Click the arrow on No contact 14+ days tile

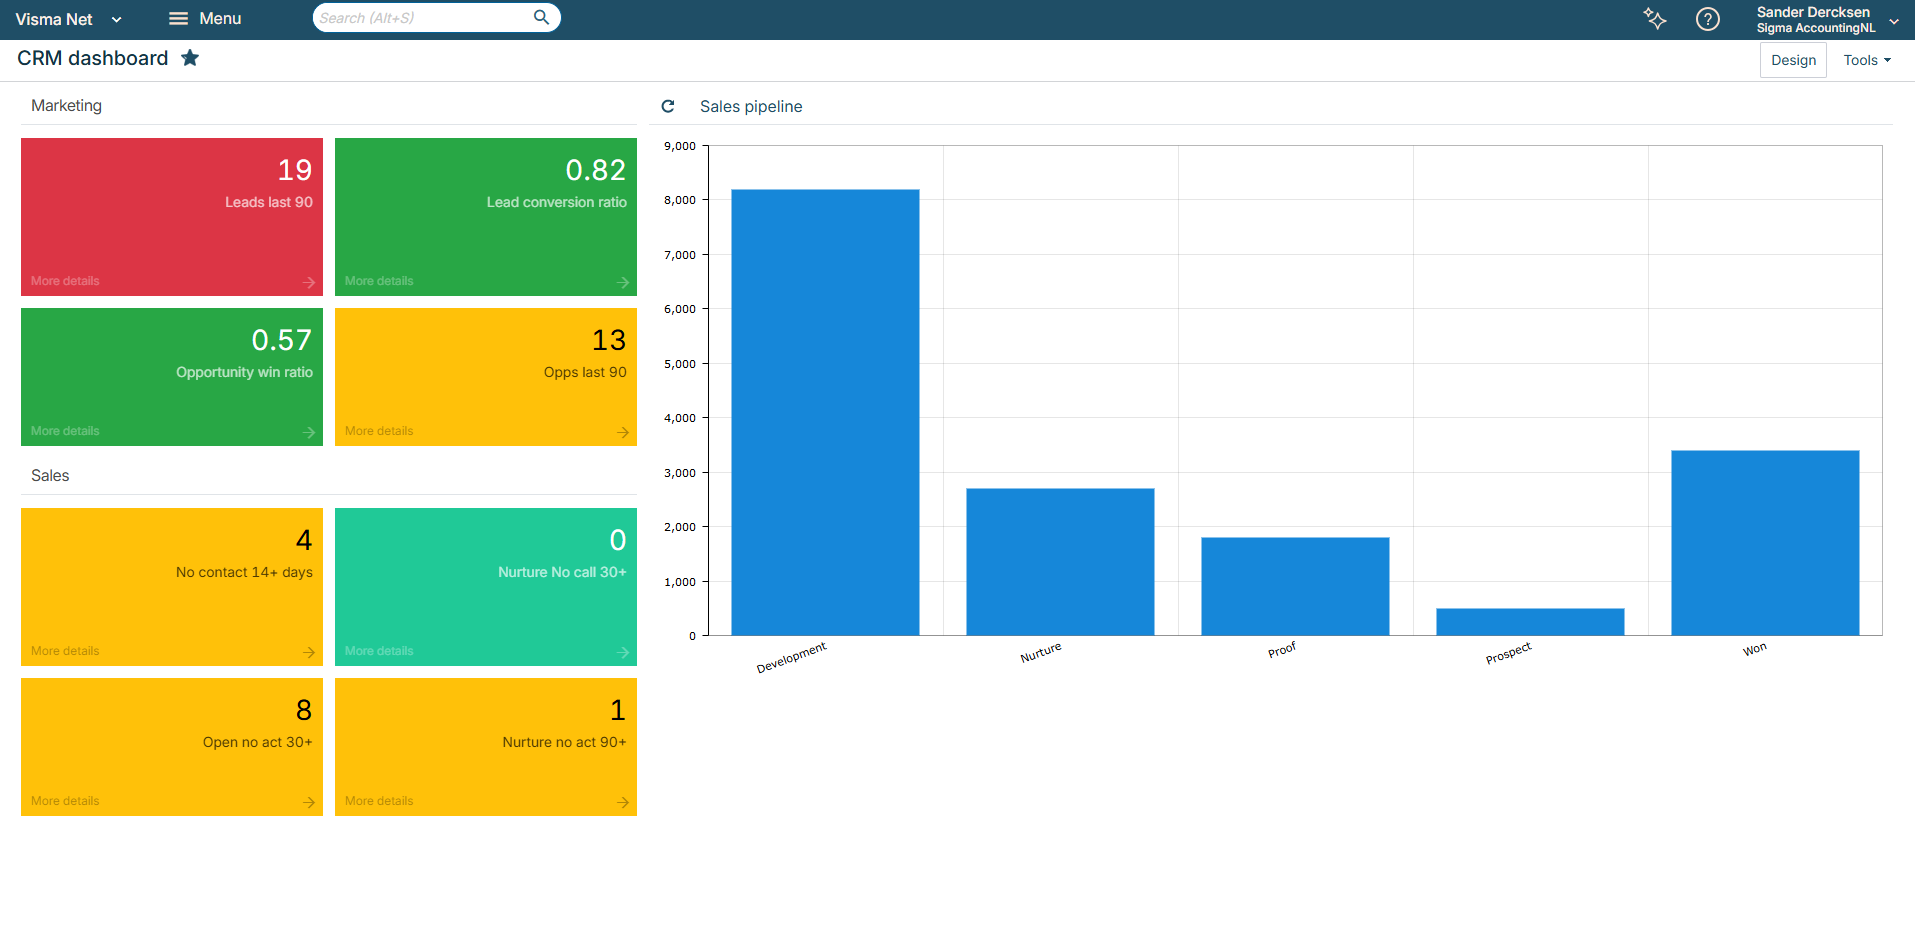pyautogui.click(x=307, y=652)
